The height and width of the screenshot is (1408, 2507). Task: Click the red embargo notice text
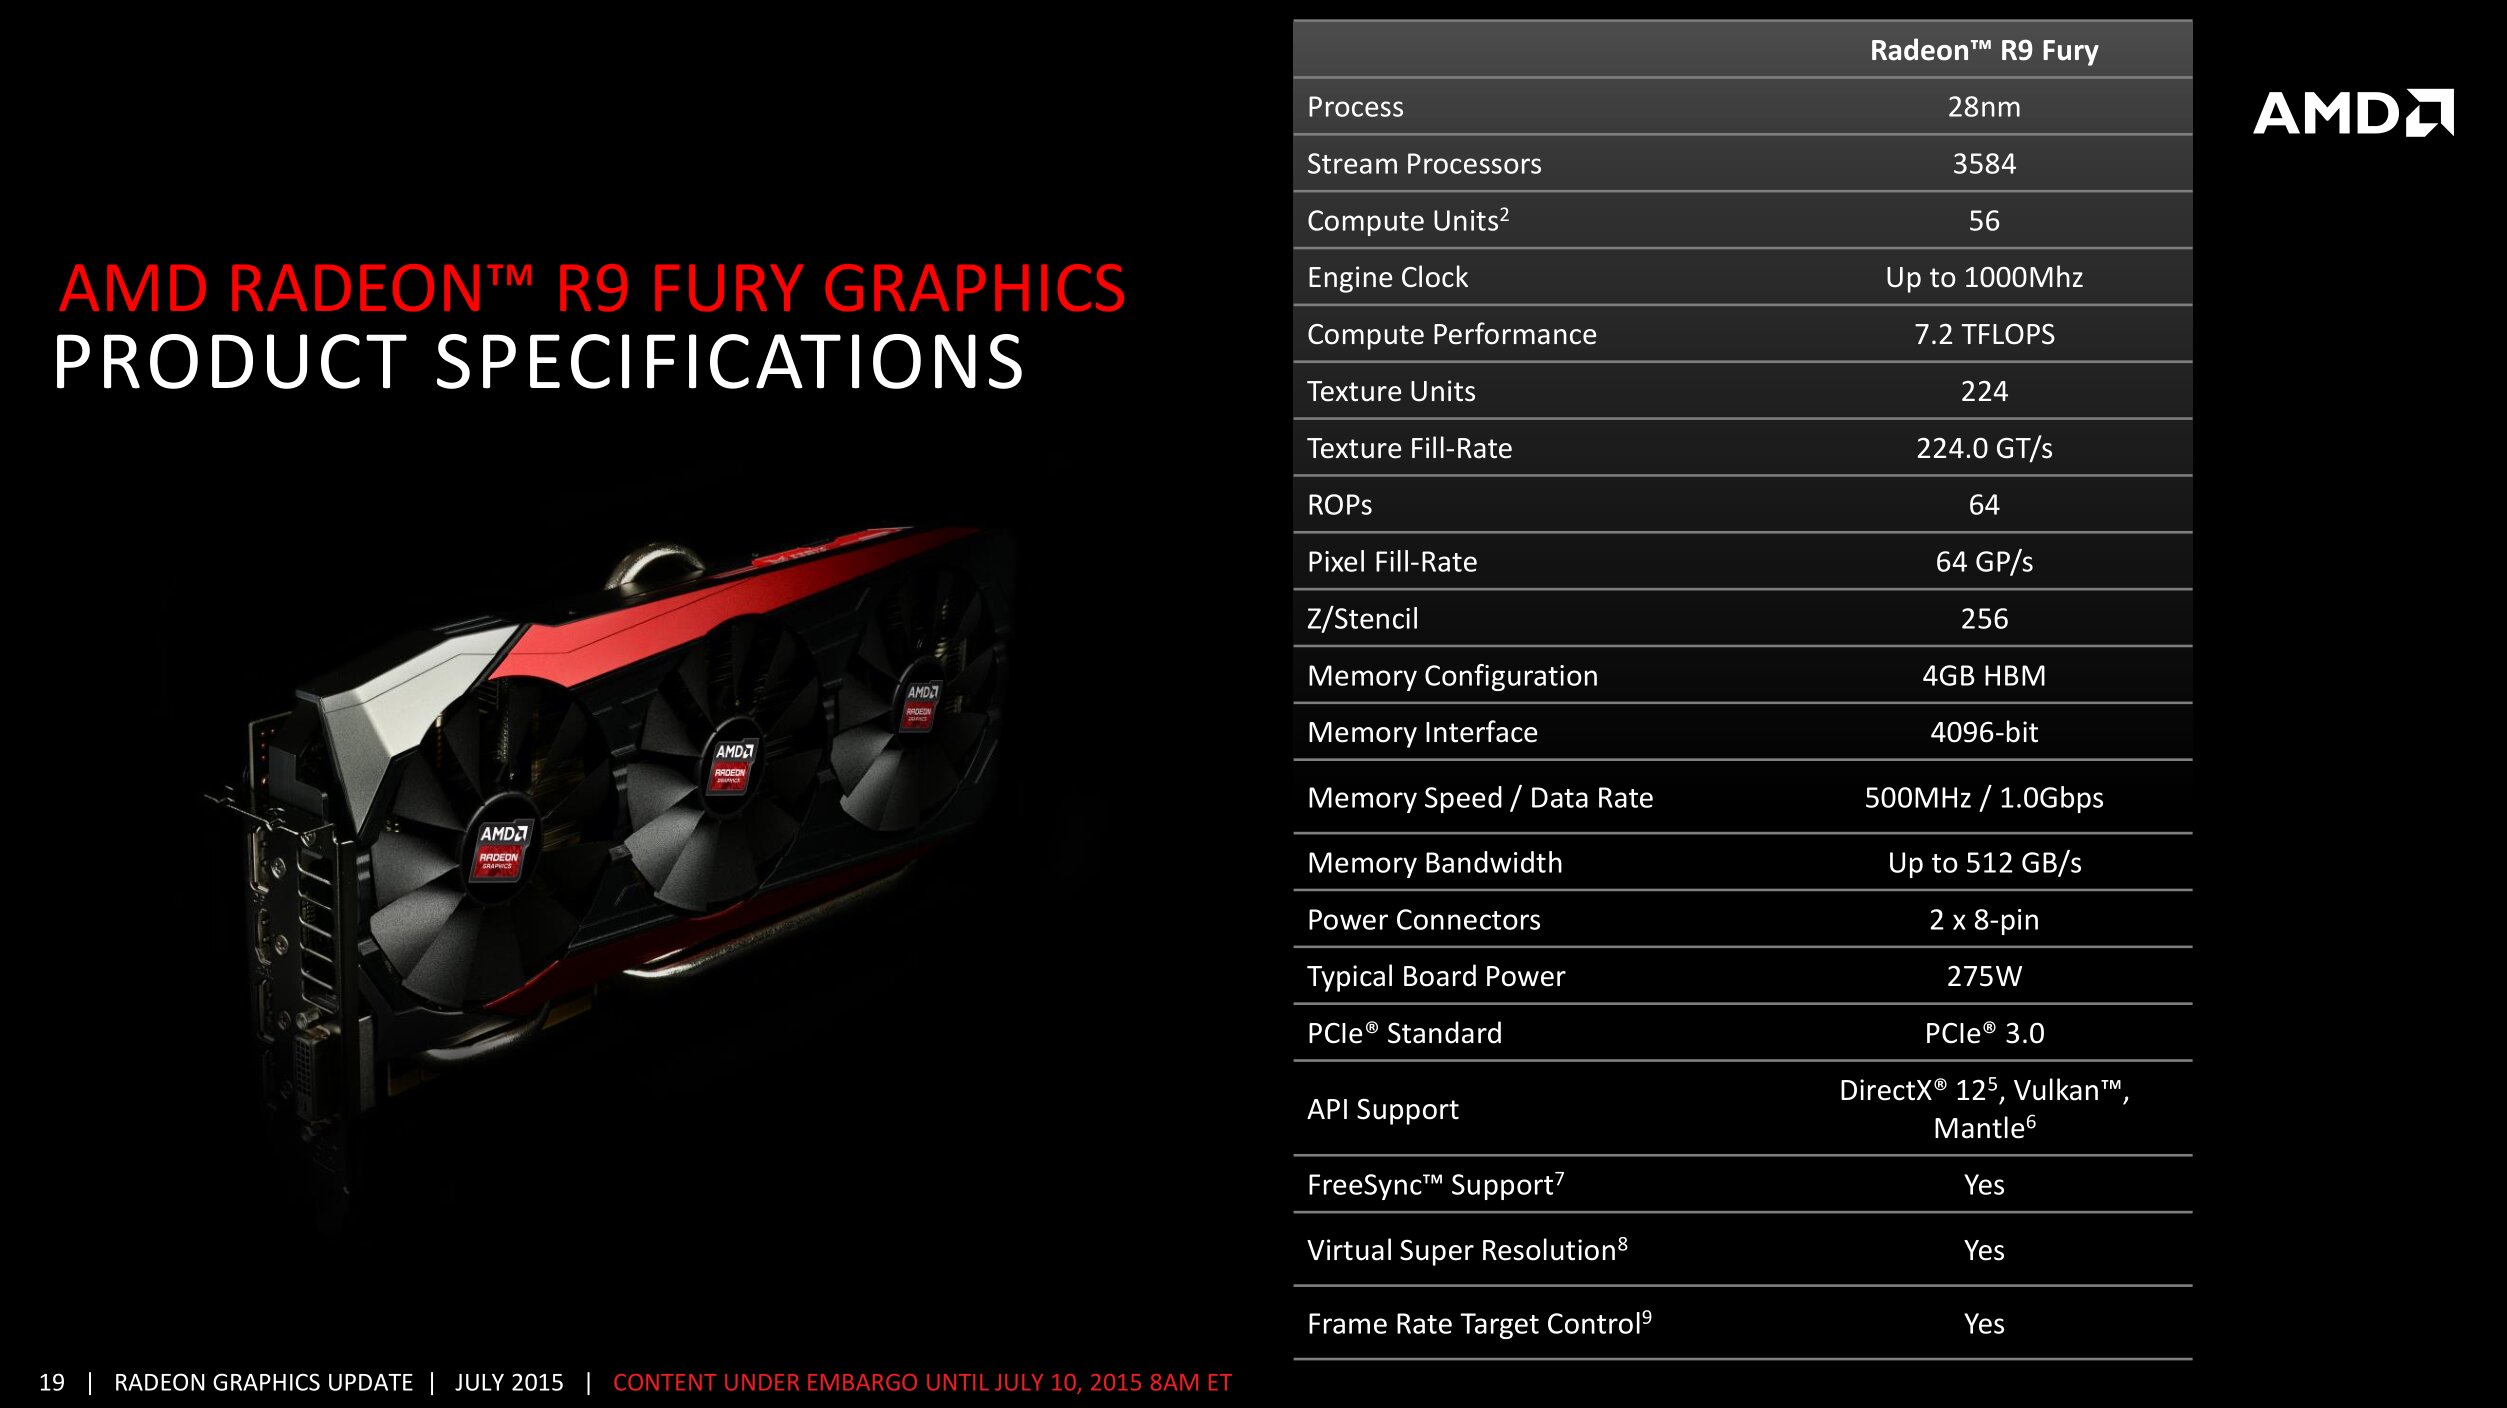(921, 1382)
